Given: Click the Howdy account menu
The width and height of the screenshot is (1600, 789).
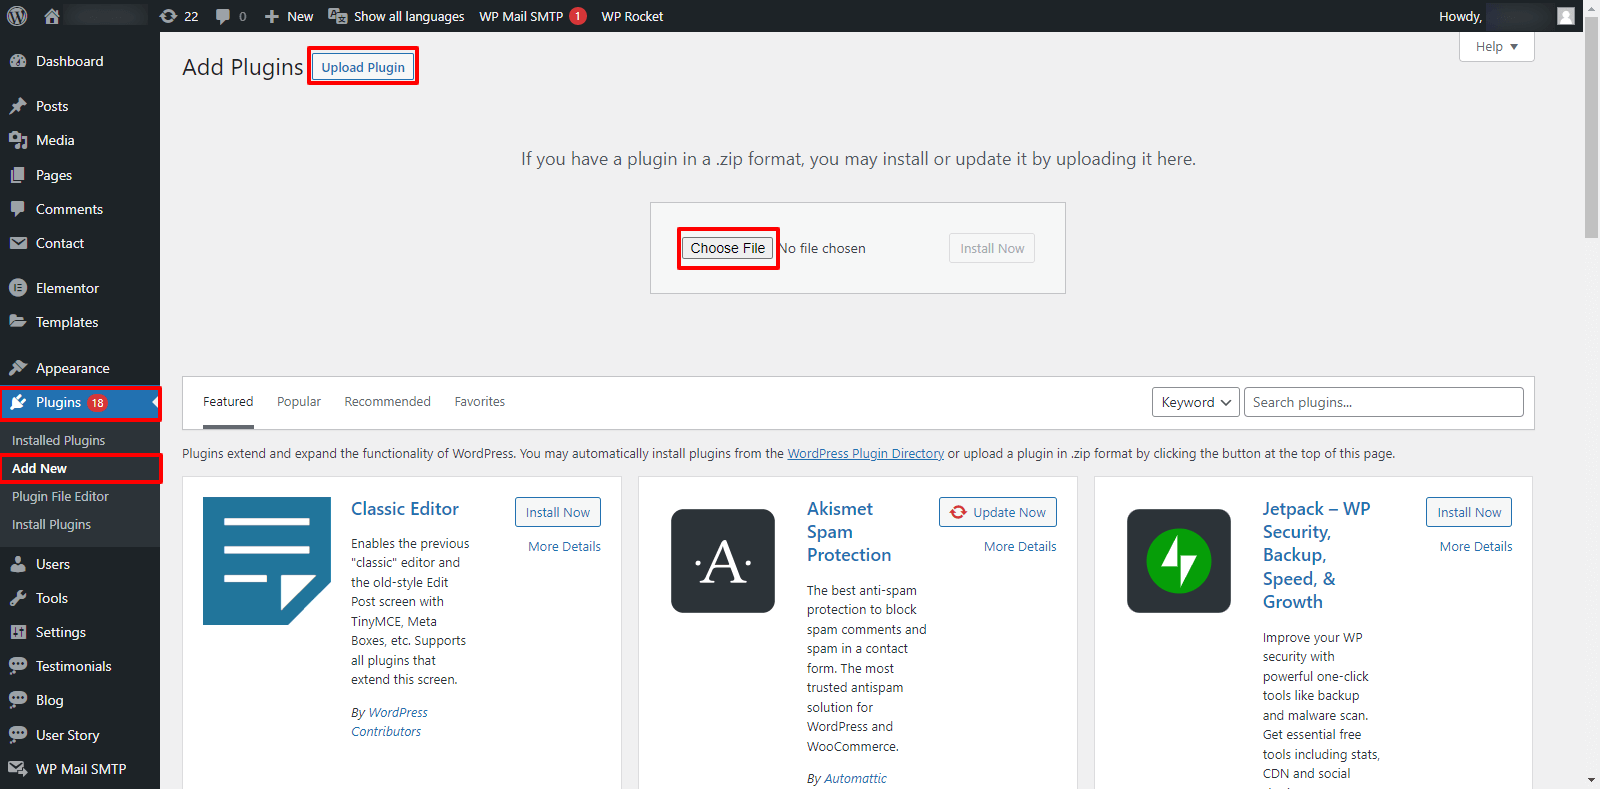Looking at the screenshot, I should 1507,16.
